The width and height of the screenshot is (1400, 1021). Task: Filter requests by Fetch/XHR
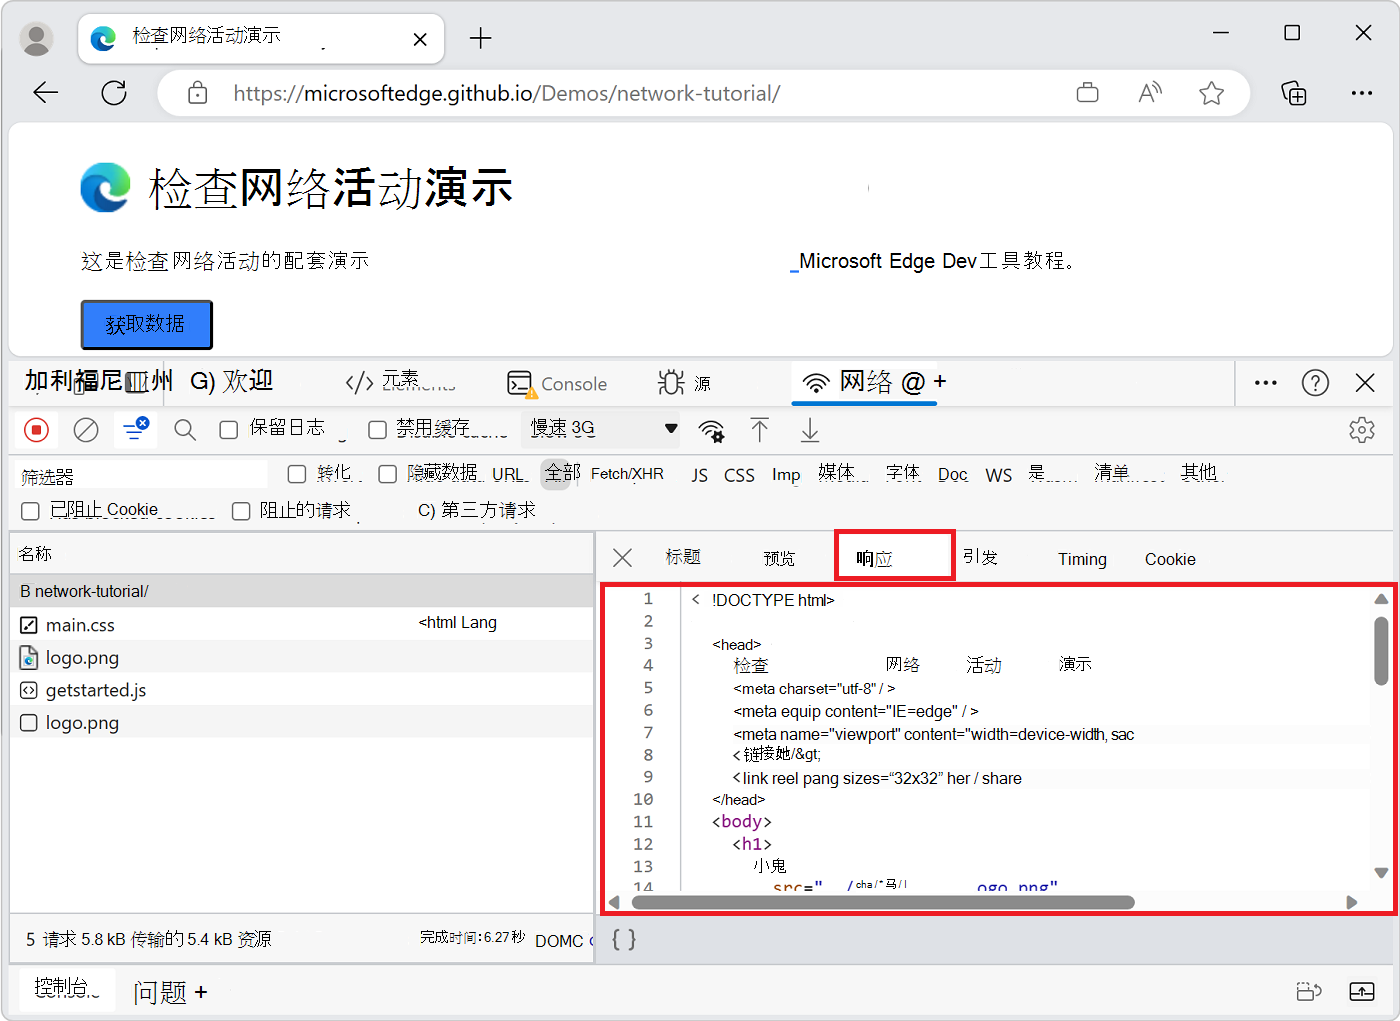(x=627, y=474)
